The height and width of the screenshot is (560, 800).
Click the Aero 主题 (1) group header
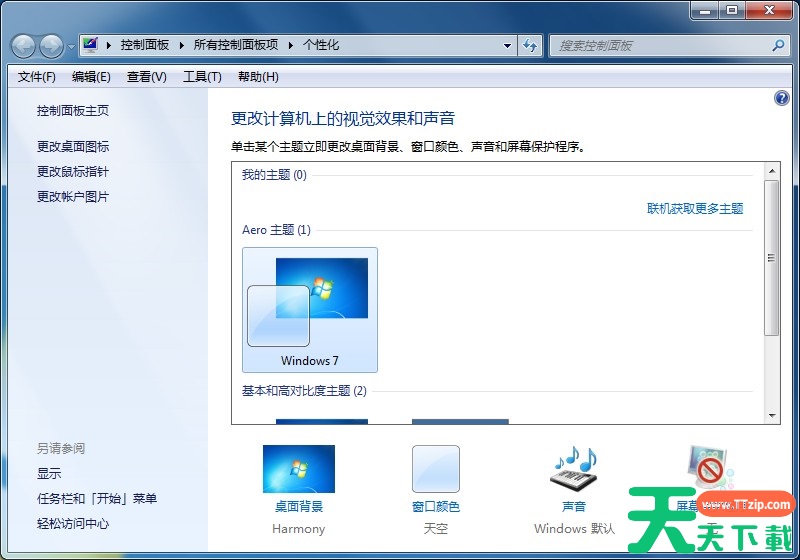pyautogui.click(x=276, y=230)
